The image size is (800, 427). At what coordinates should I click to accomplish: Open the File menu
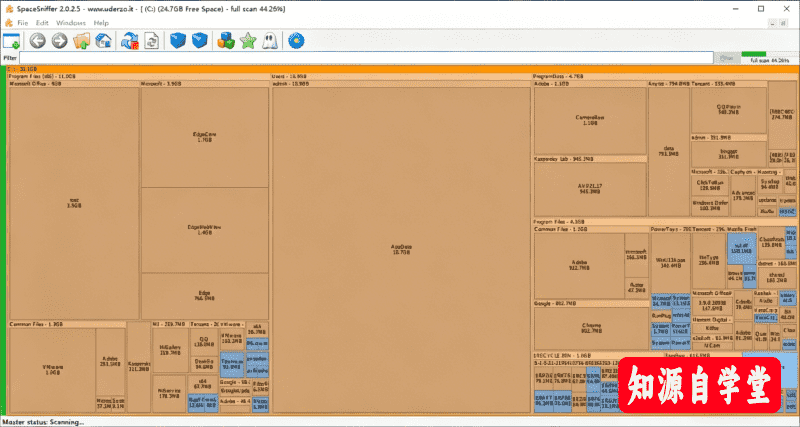click(23, 23)
